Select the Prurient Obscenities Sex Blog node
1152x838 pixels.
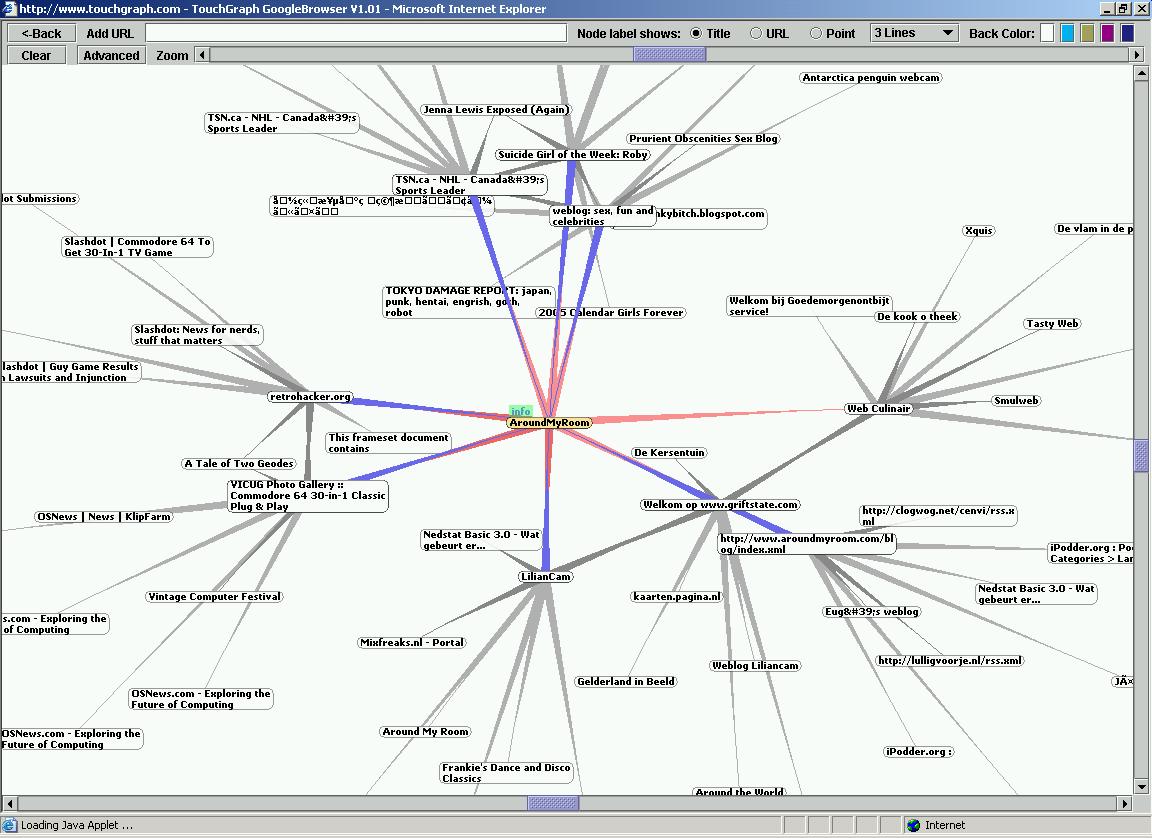point(703,138)
